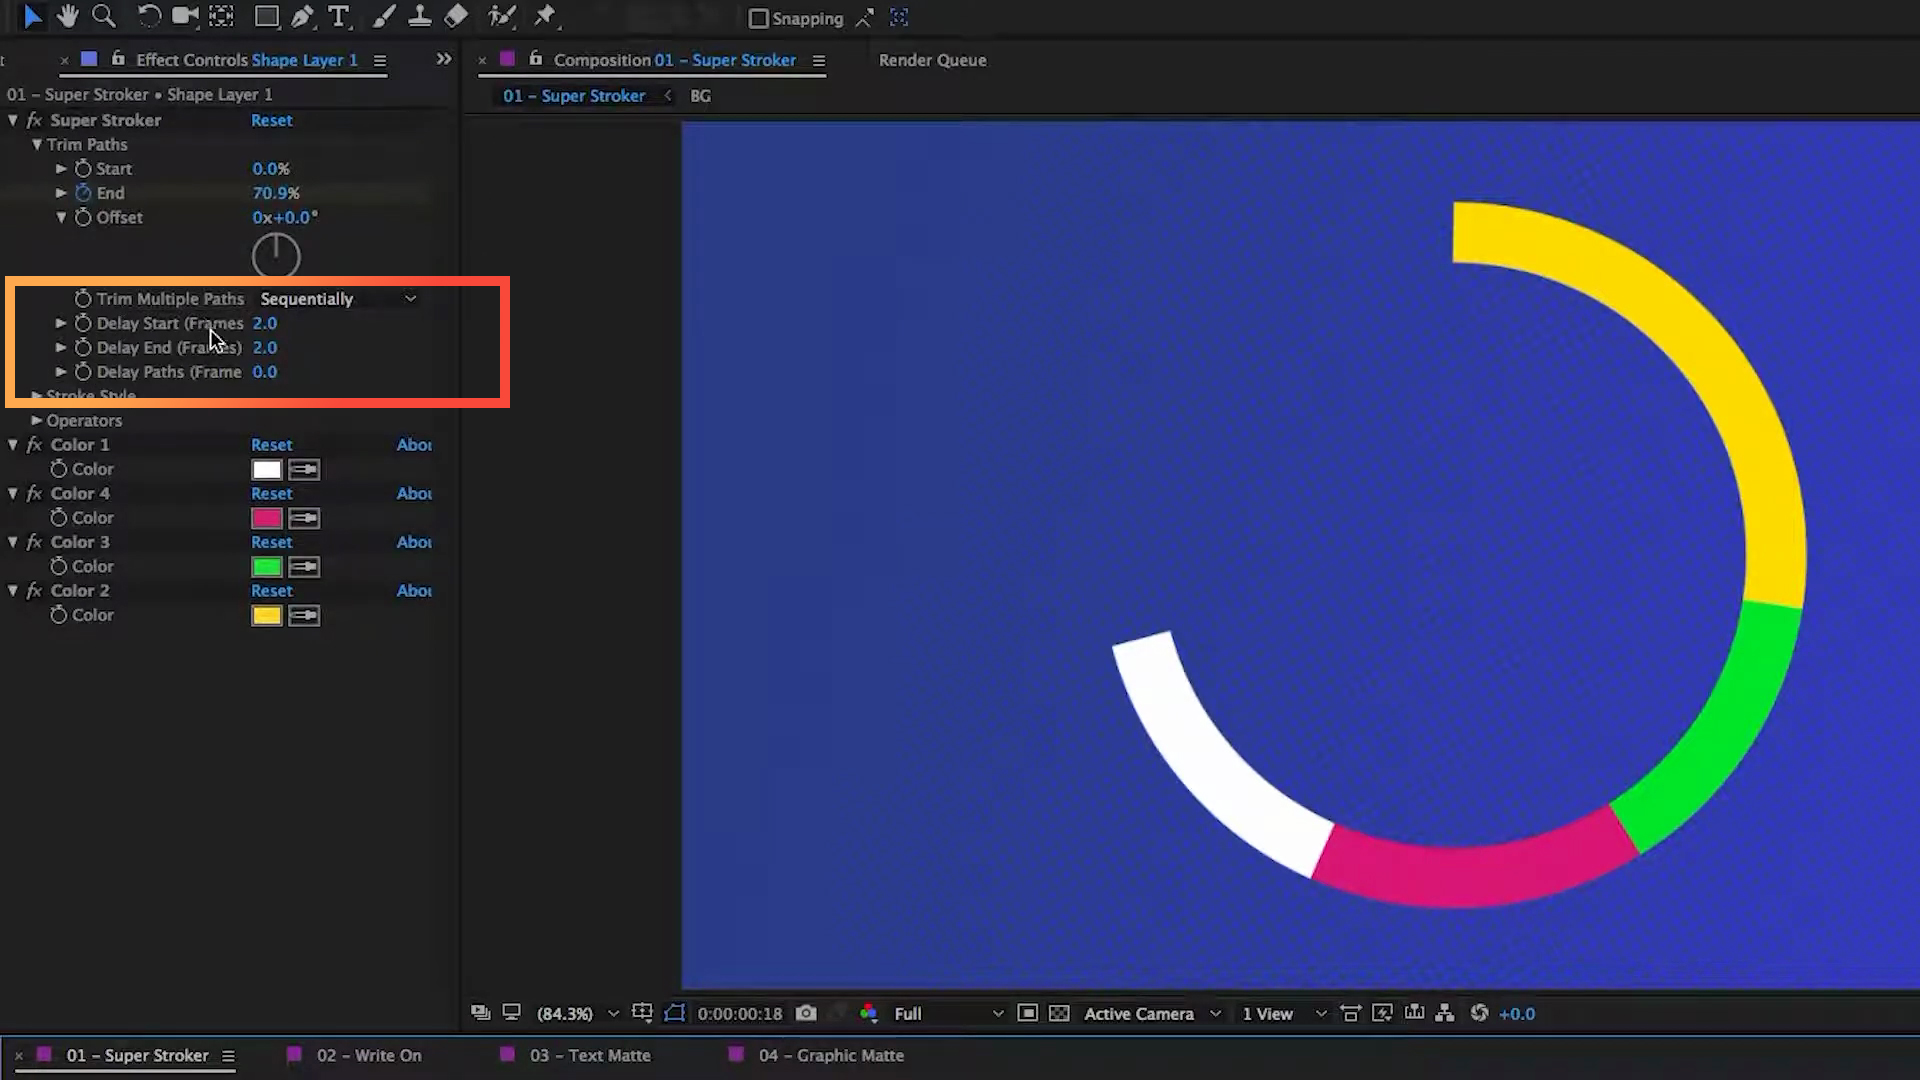Select the Puppet Pin tool

pyautogui.click(x=545, y=16)
